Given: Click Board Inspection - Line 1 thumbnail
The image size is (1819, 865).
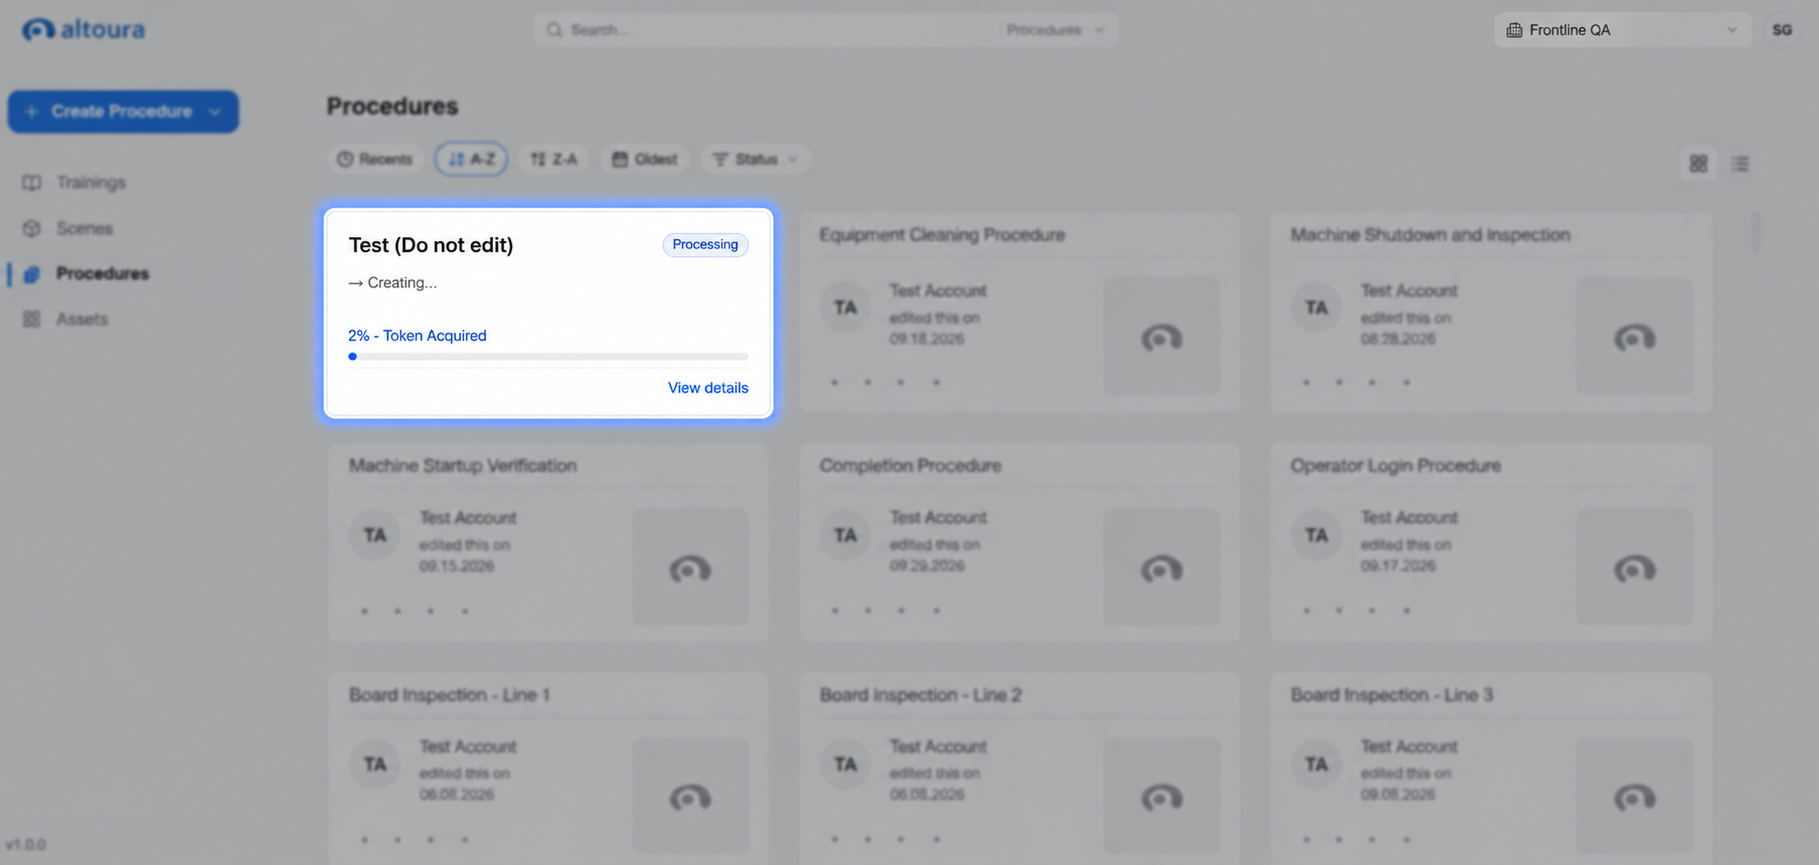Looking at the screenshot, I should [690, 796].
